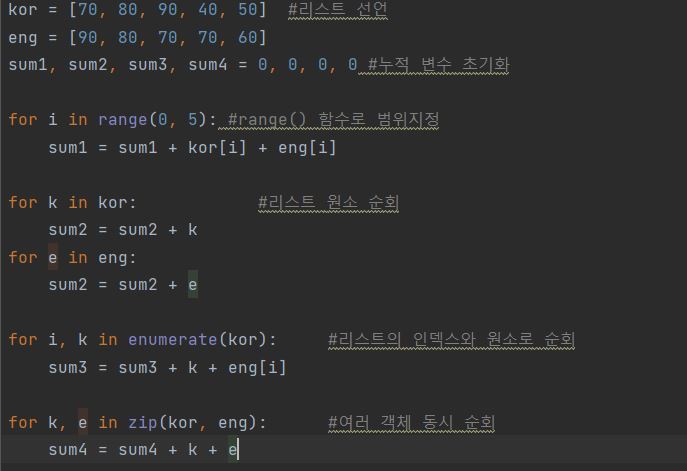This screenshot has height=471, width=687.
Task: Click 'zip' in the last for loop
Action: pyautogui.click(x=142, y=422)
